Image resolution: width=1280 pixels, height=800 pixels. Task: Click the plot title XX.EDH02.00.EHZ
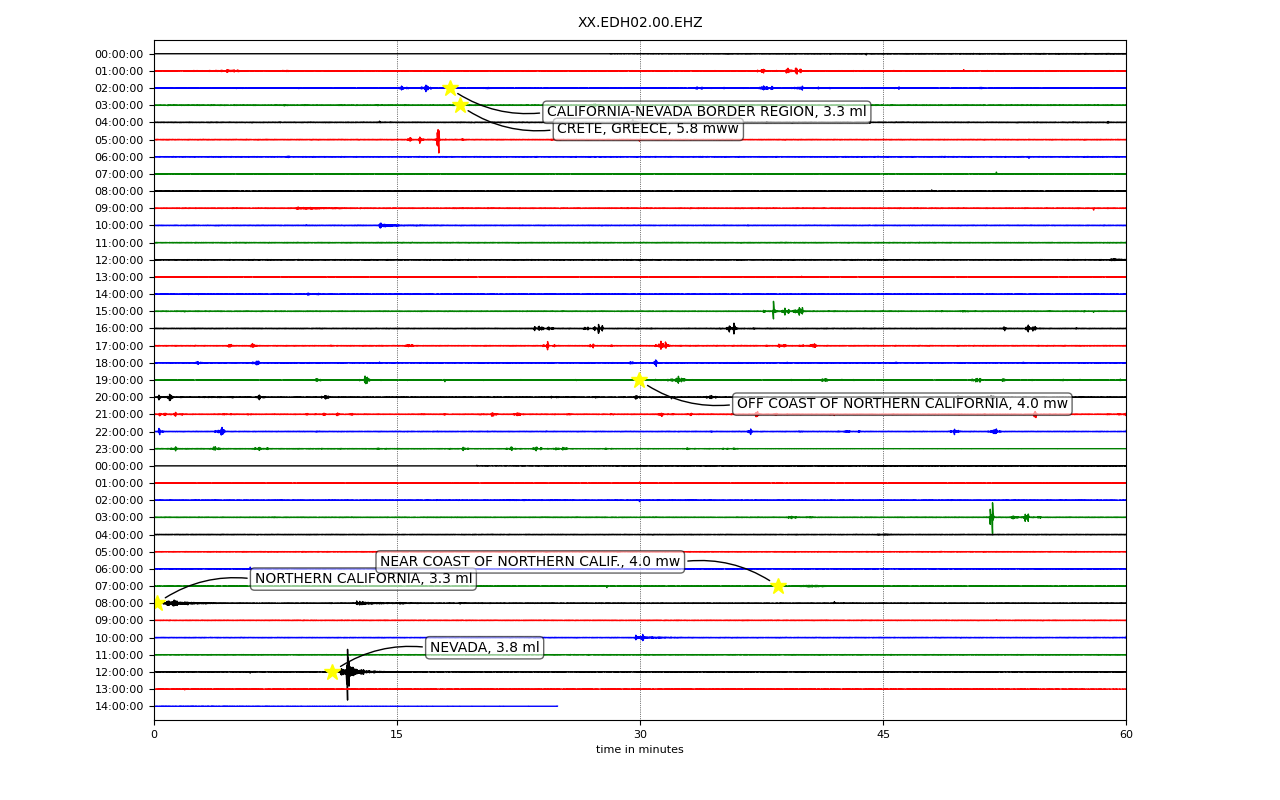point(640,22)
